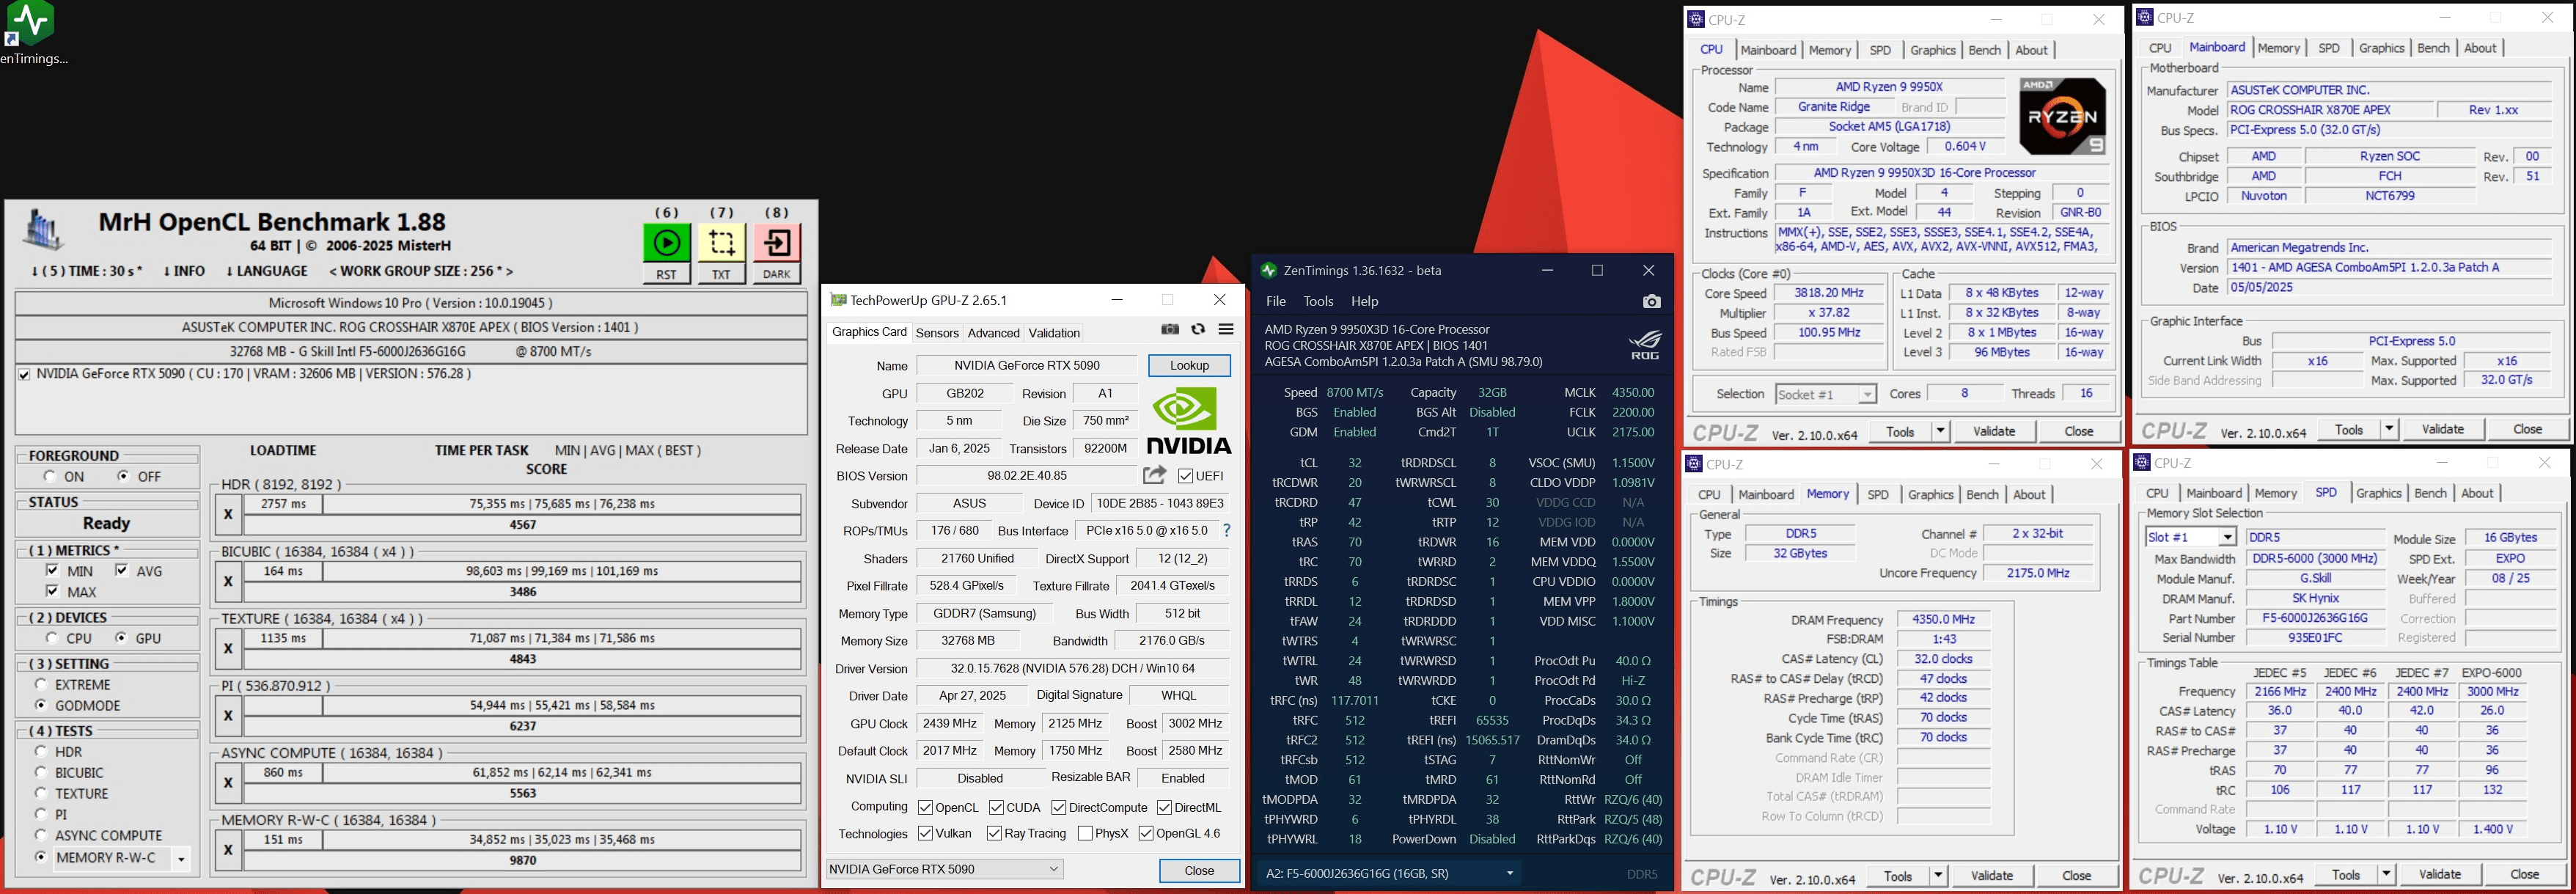Click the X button beside MEMORY R-W-C result
The width and height of the screenshot is (2576, 894).
pyautogui.click(x=228, y=849)
